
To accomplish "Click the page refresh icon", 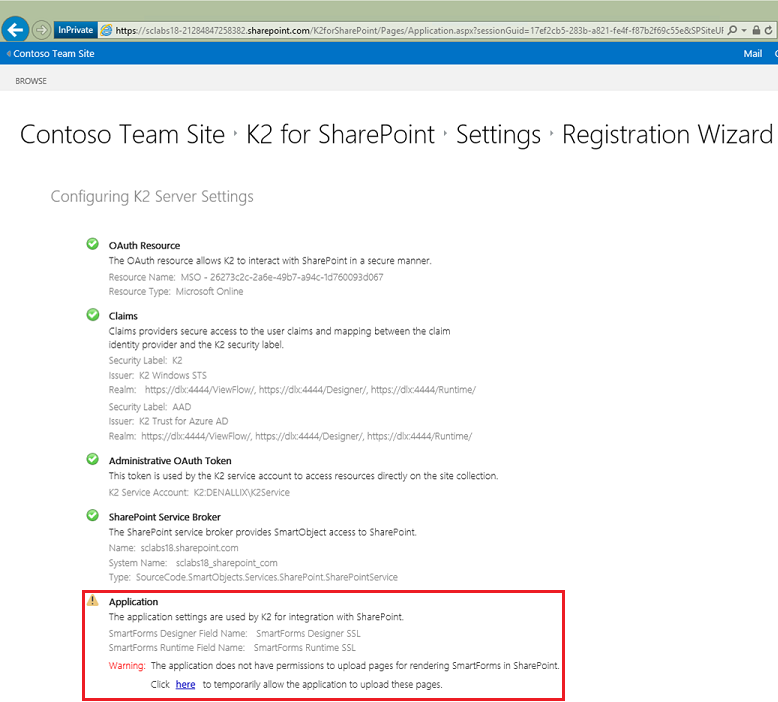I will click(769, 30).
